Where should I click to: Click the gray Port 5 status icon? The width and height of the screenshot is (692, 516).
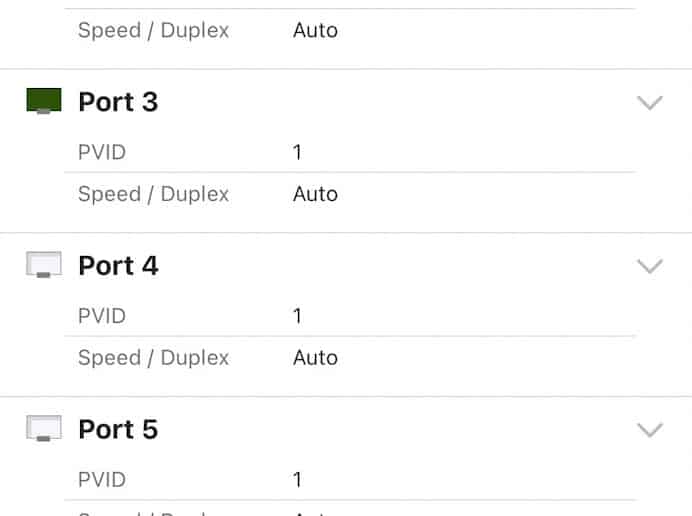(x=44, y=429)
